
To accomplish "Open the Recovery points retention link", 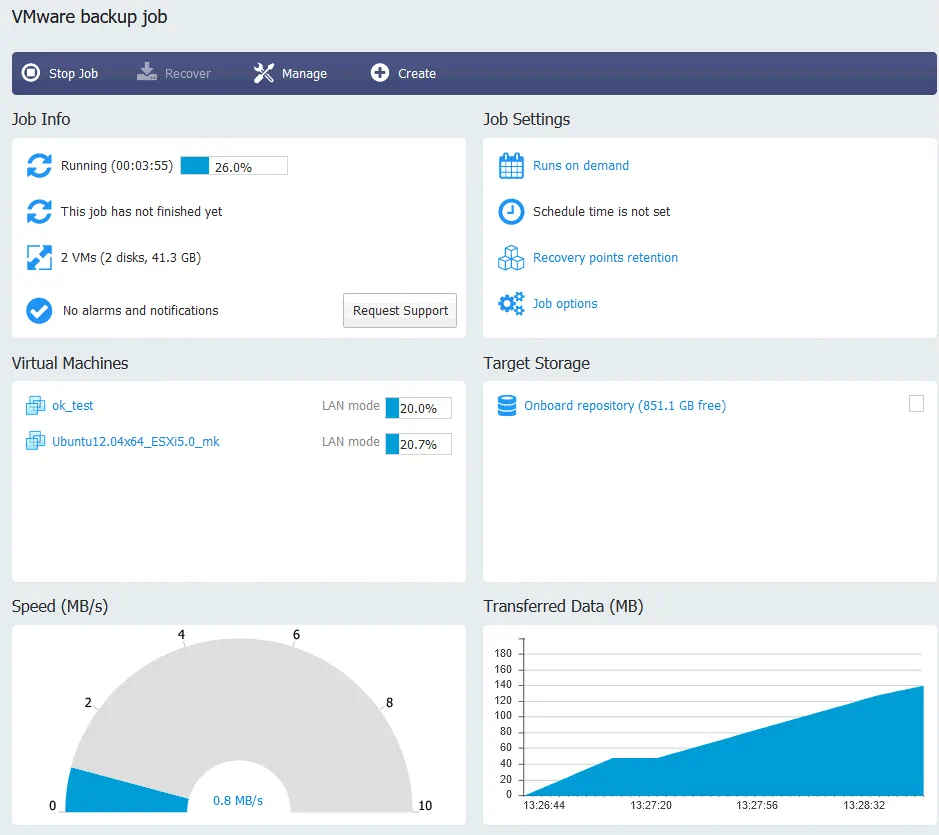I will coord(605,258).
